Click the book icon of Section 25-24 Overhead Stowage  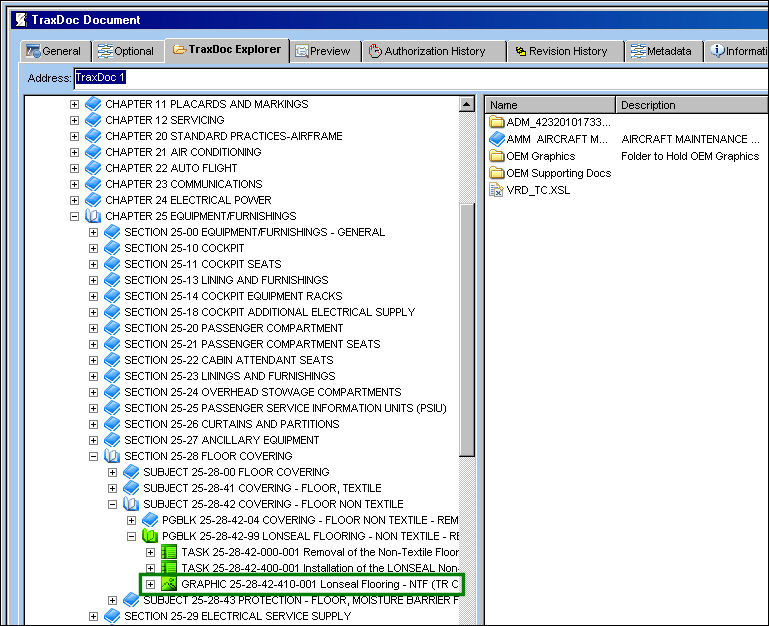[x=112, y=392]
